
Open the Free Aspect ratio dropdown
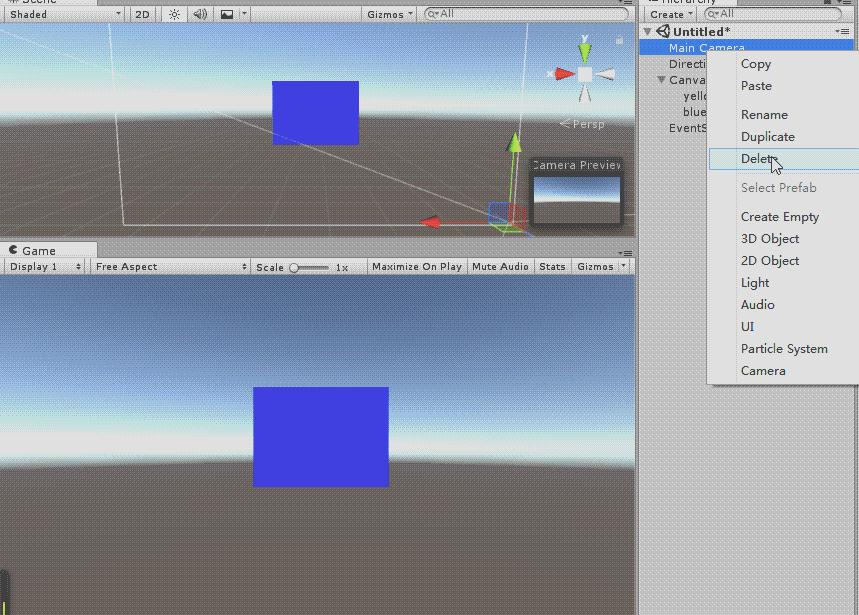tap(168, 266)
